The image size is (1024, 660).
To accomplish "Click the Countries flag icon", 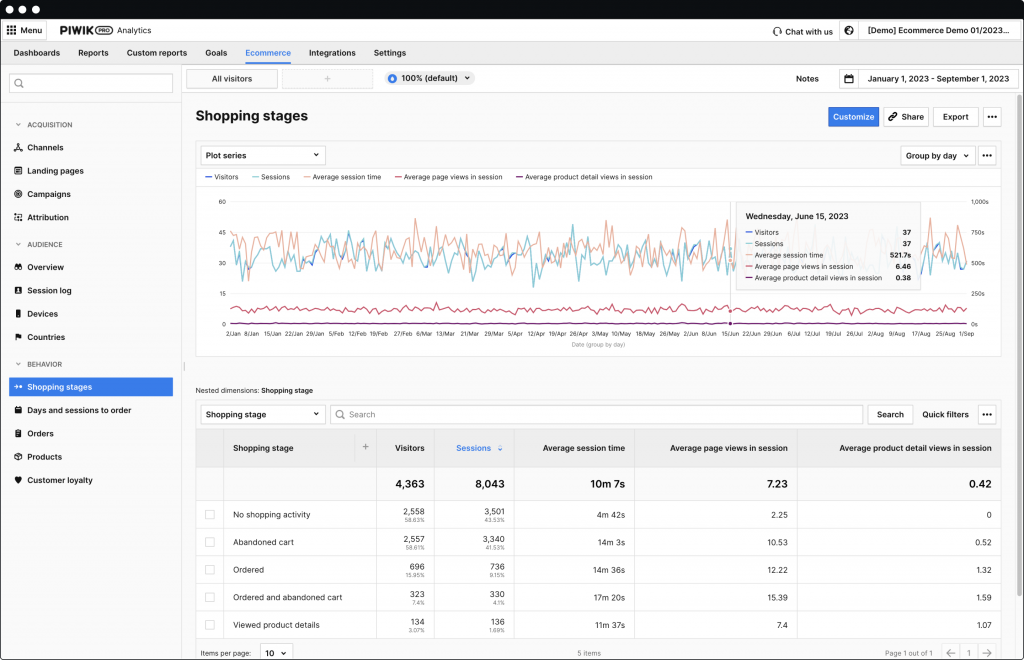I will point(18,337).
